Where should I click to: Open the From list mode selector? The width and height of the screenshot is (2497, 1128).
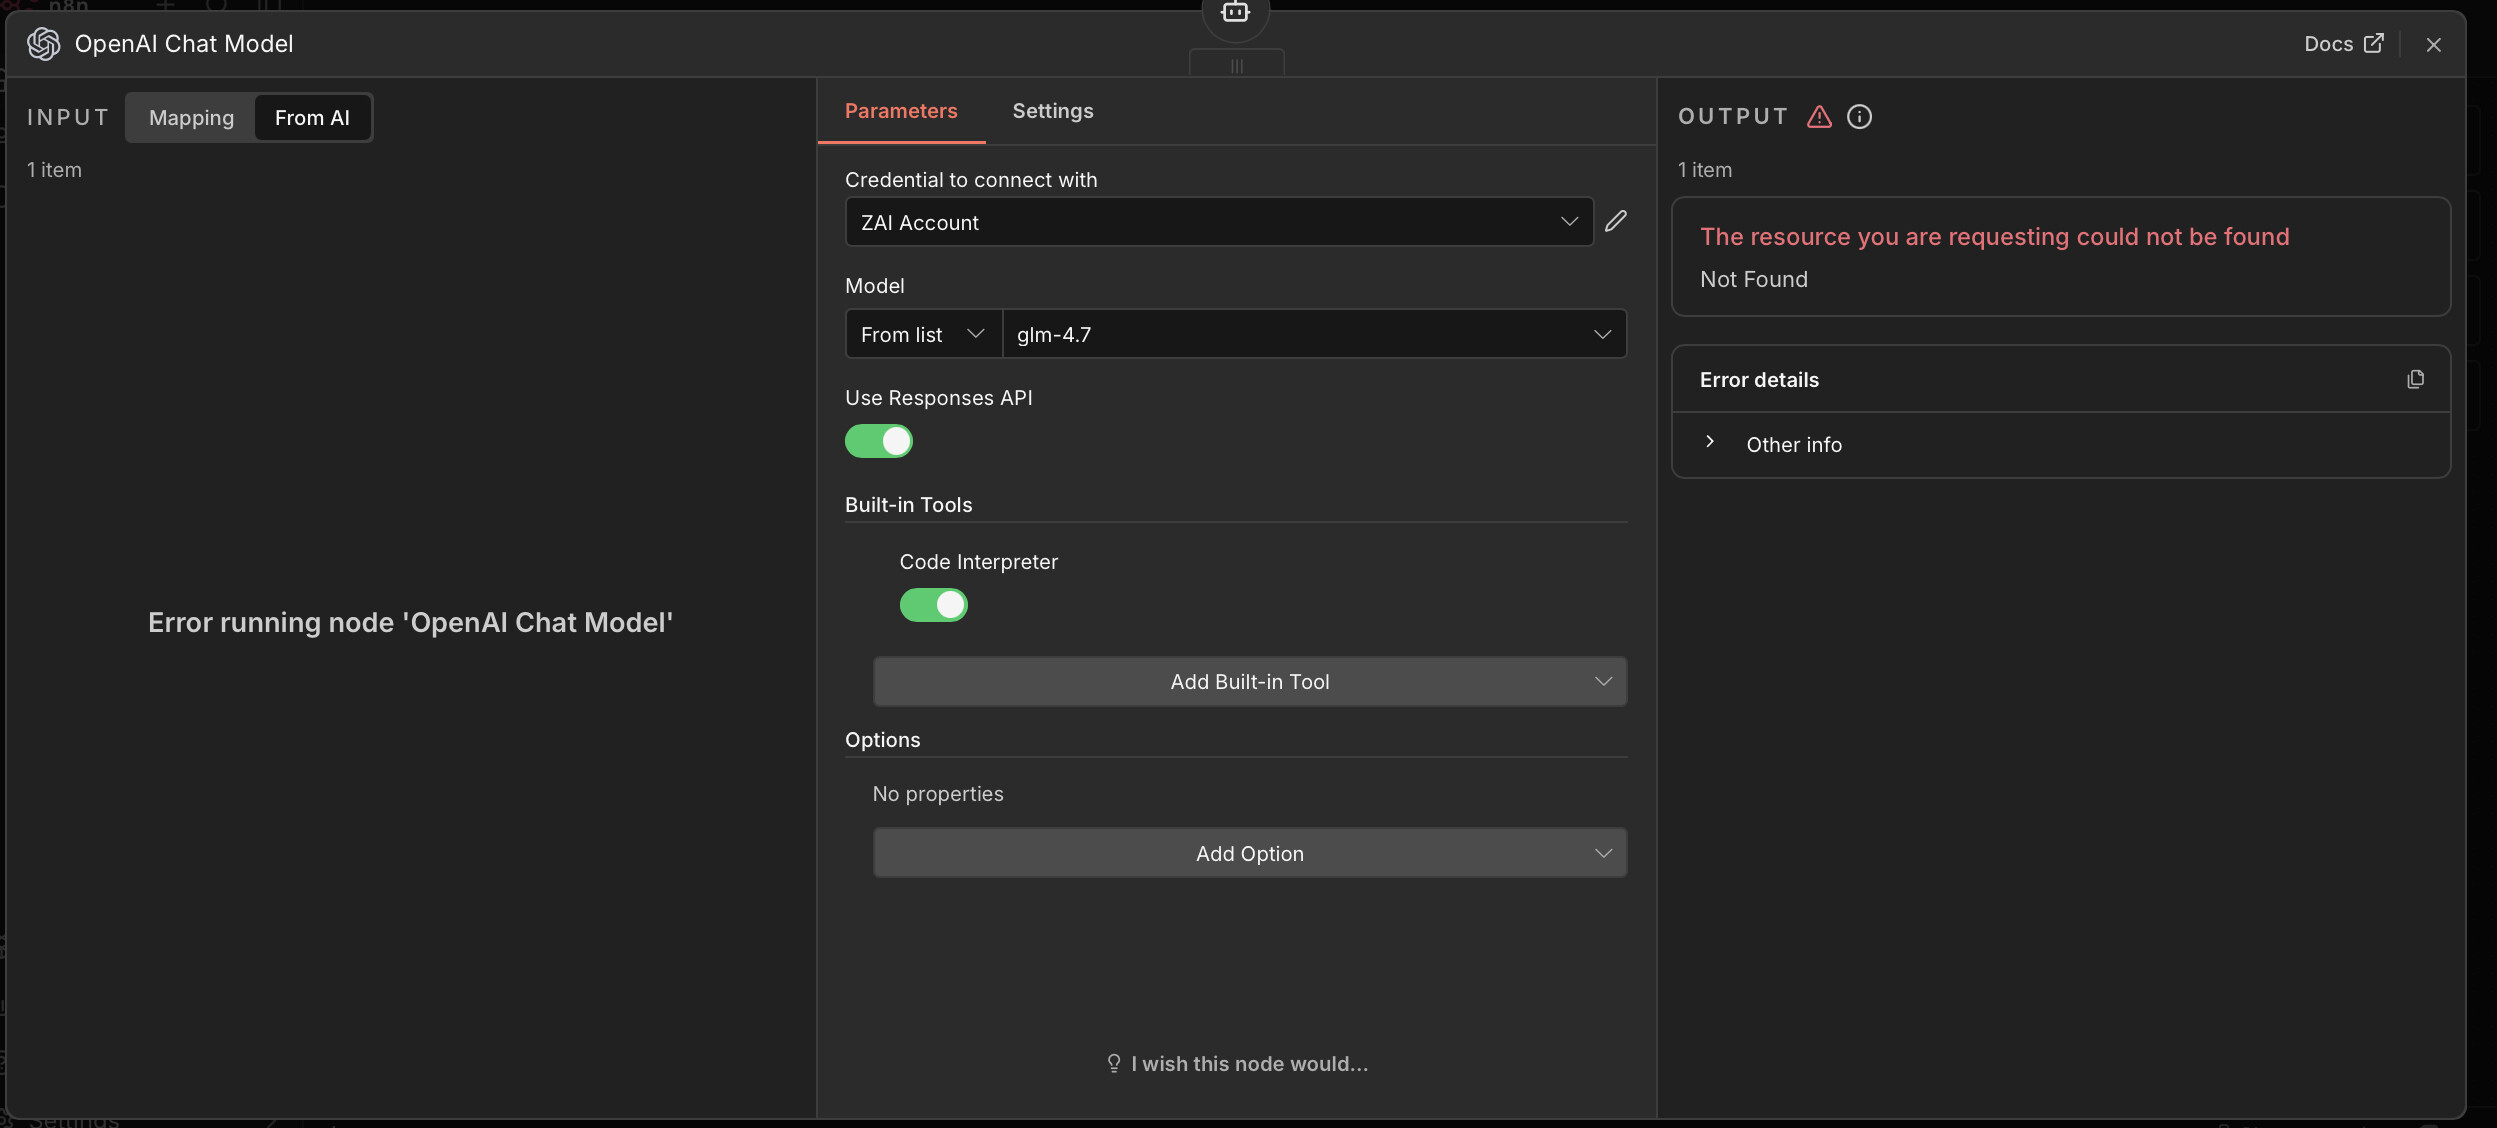click(922, 334)
